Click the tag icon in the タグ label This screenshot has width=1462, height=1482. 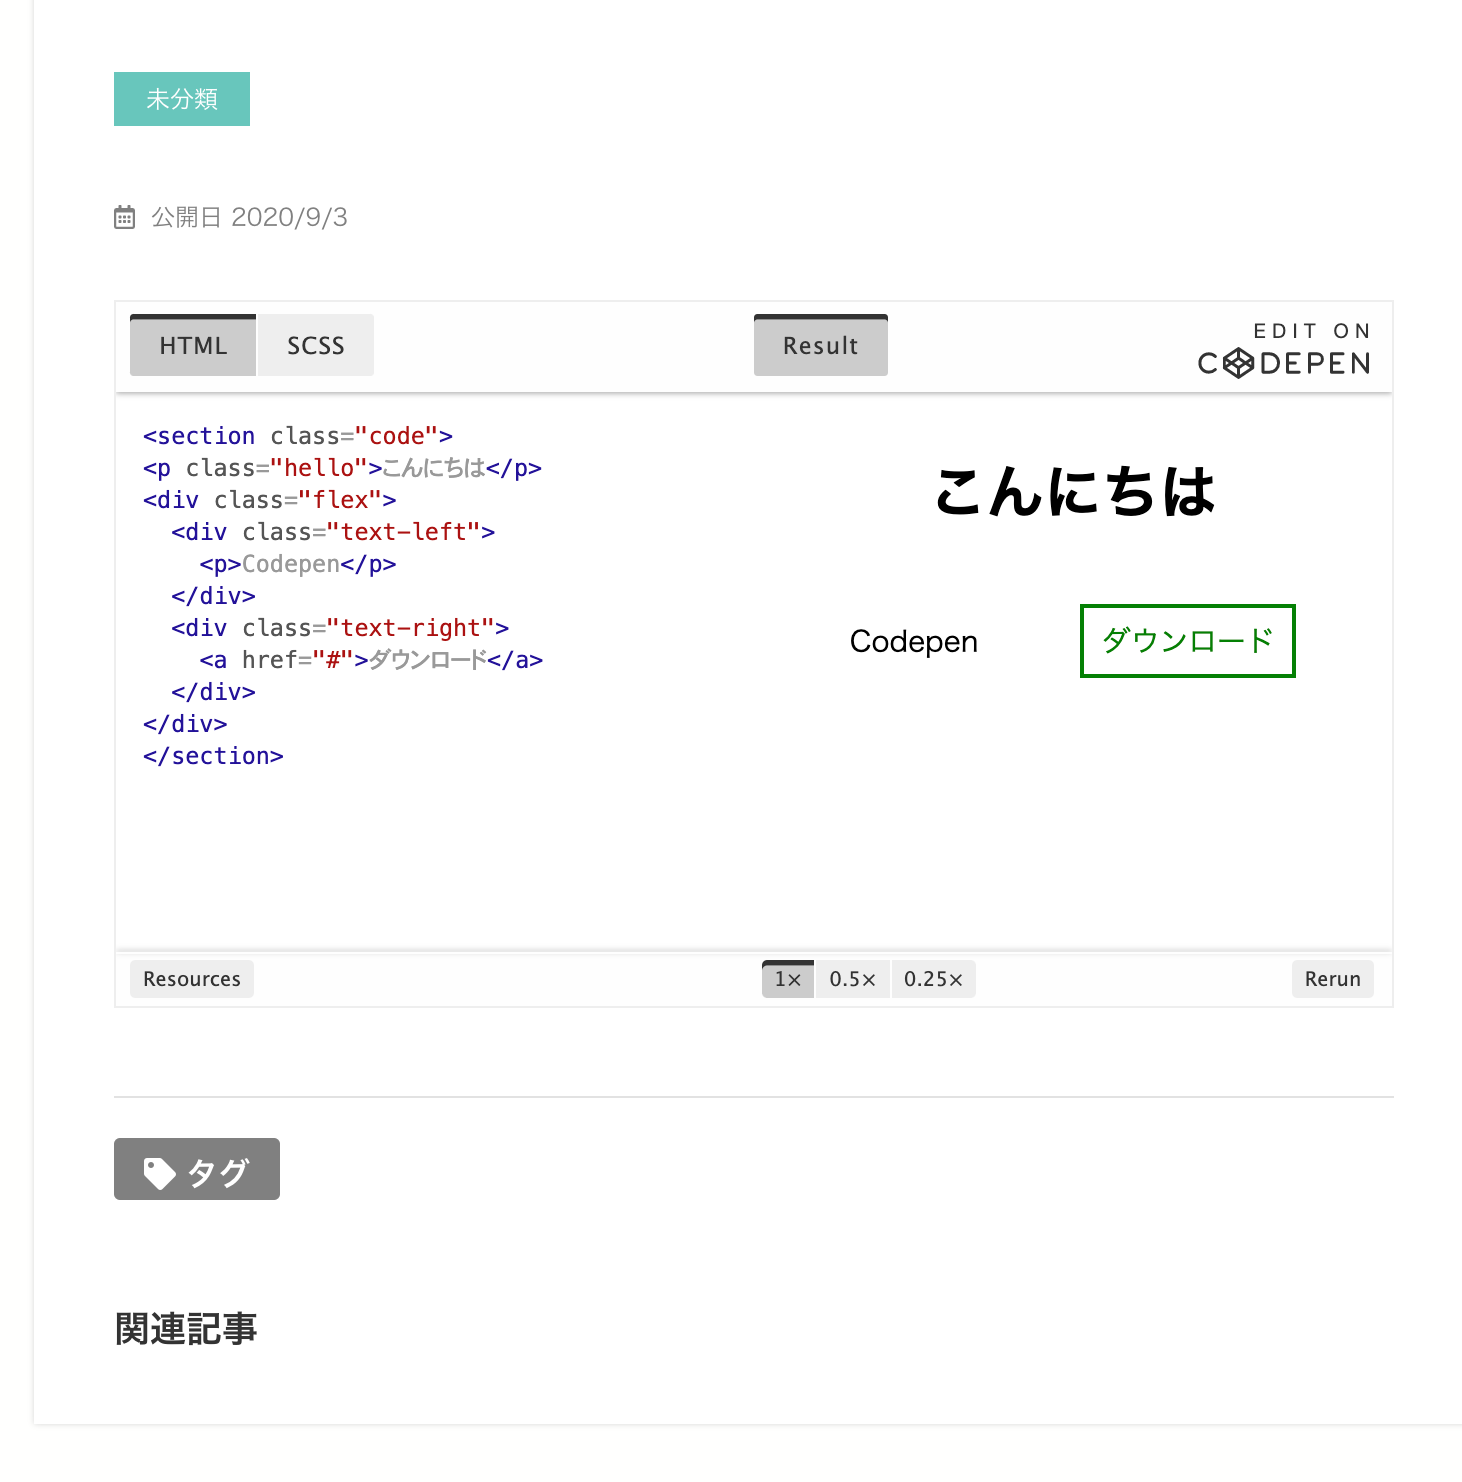[159, 1172]
